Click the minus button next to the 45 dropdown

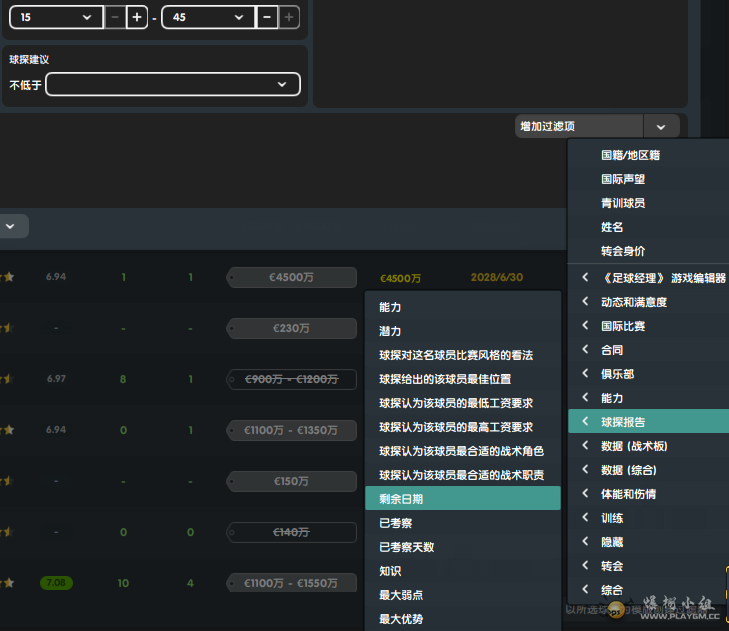pyautogui.click(x=267, y=18)
